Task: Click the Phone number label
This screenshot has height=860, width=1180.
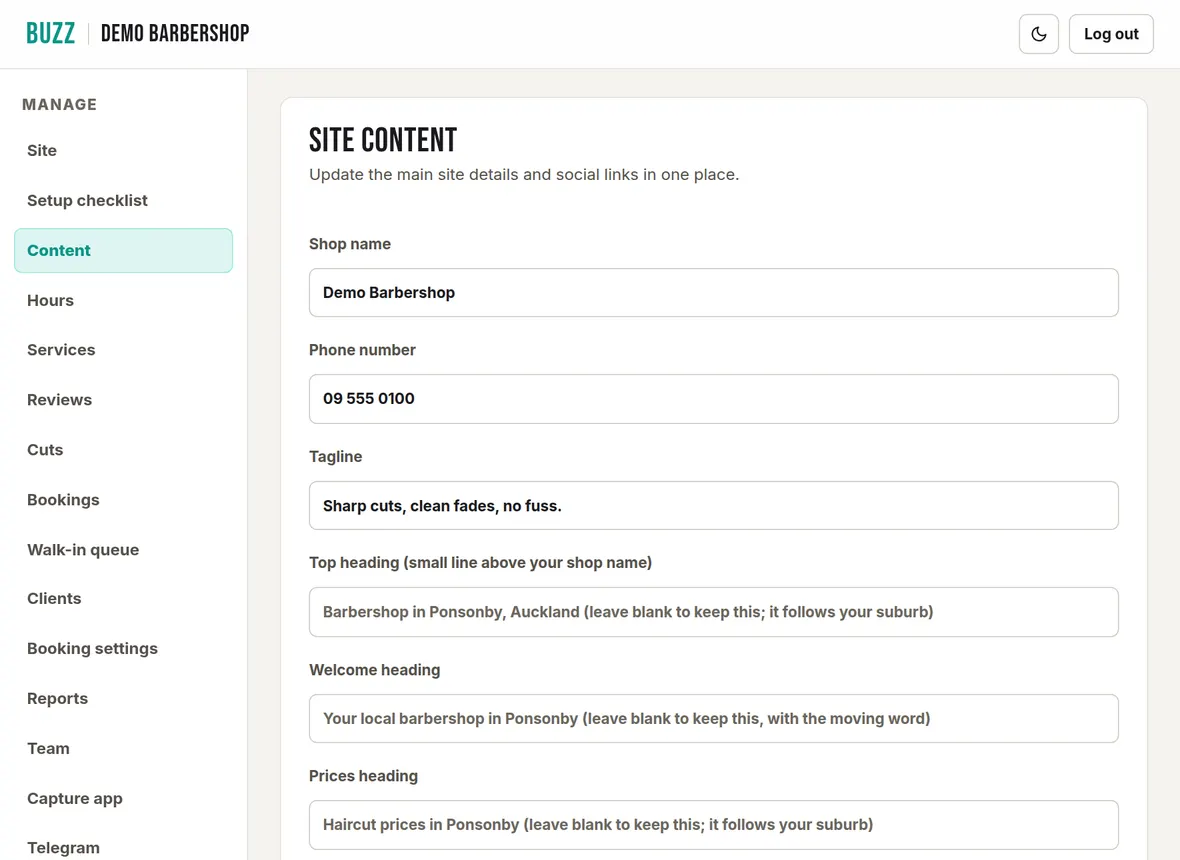Action: 362,350
